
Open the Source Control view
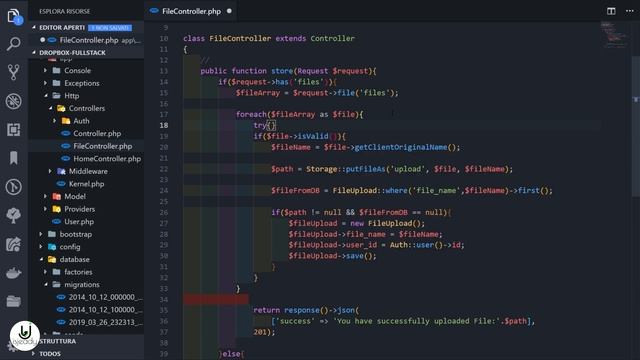(x=13, y=72)
